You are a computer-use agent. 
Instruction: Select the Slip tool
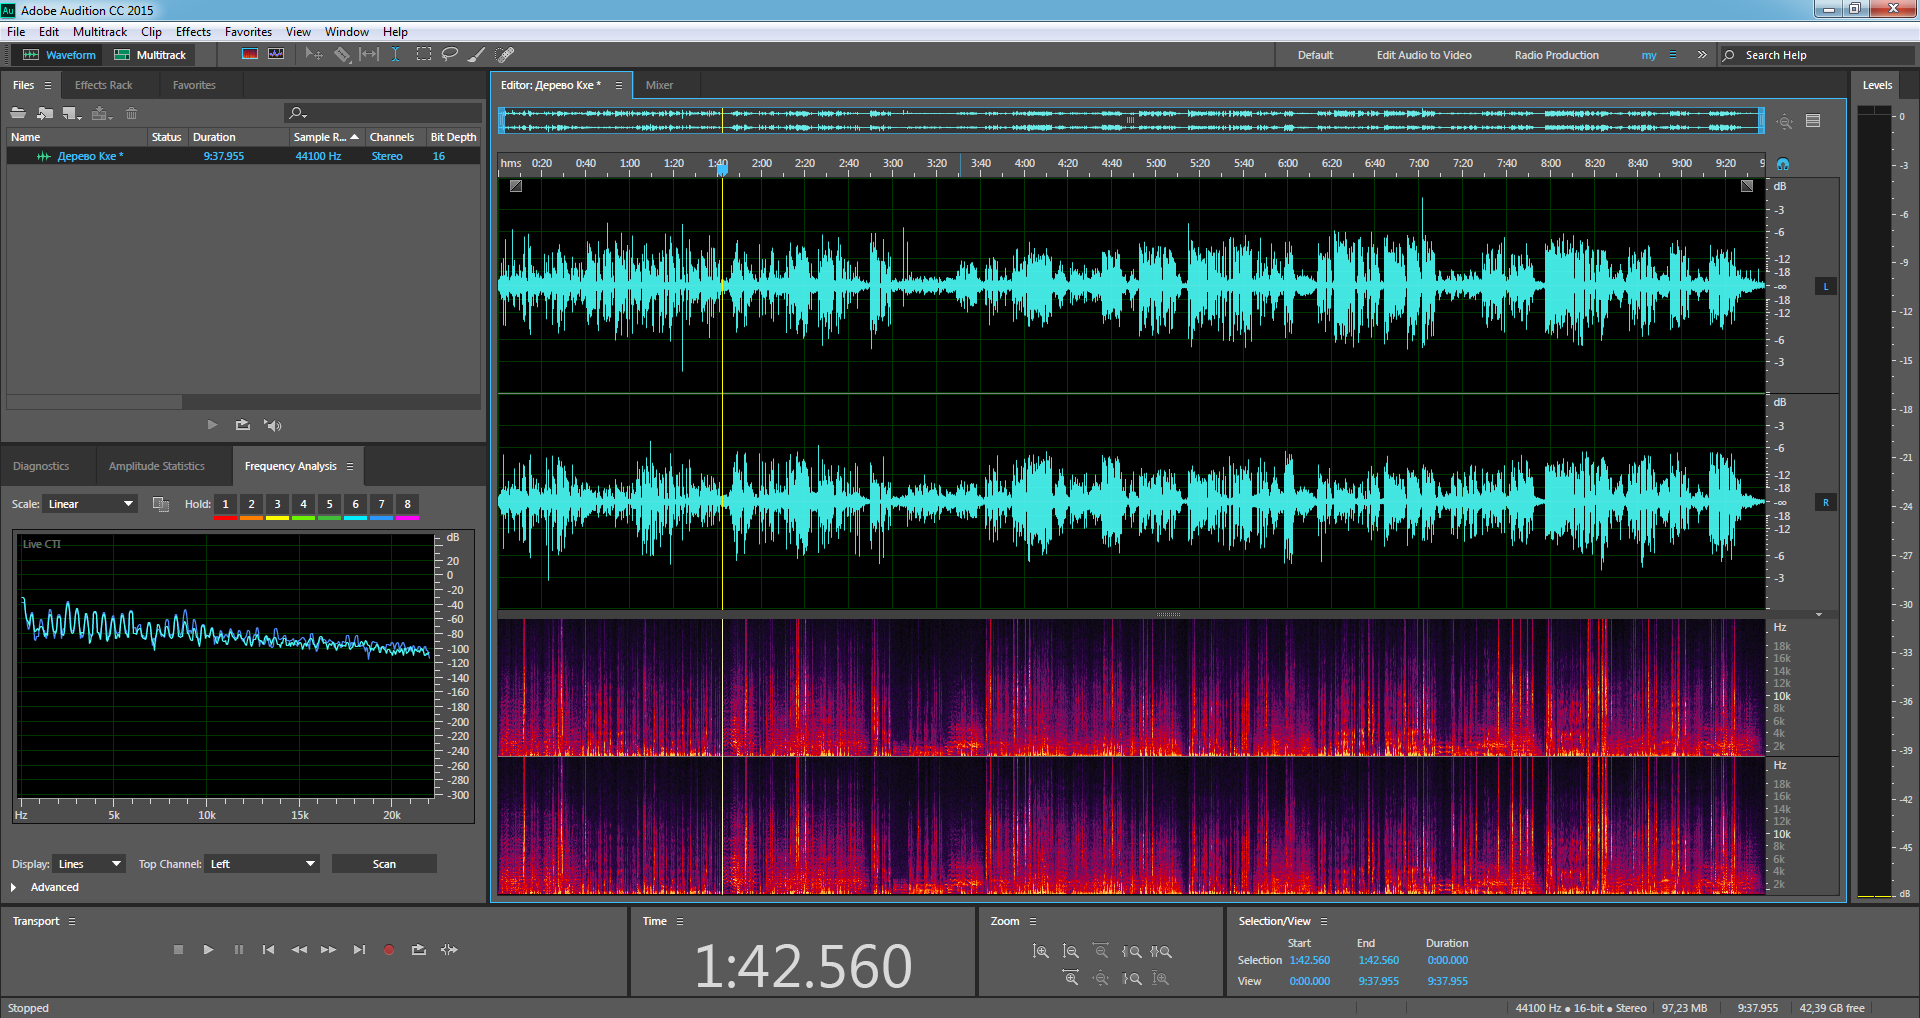[369, 54]
